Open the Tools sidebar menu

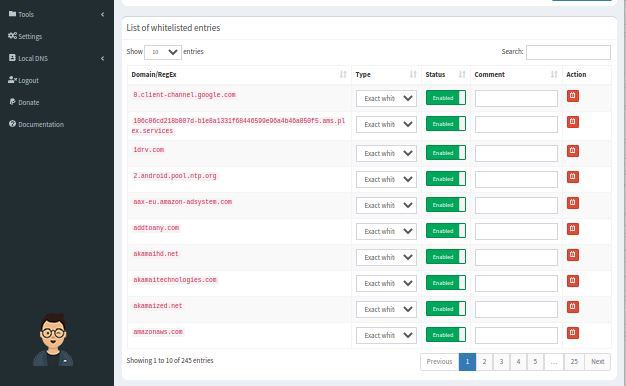[x=57, y=14]
